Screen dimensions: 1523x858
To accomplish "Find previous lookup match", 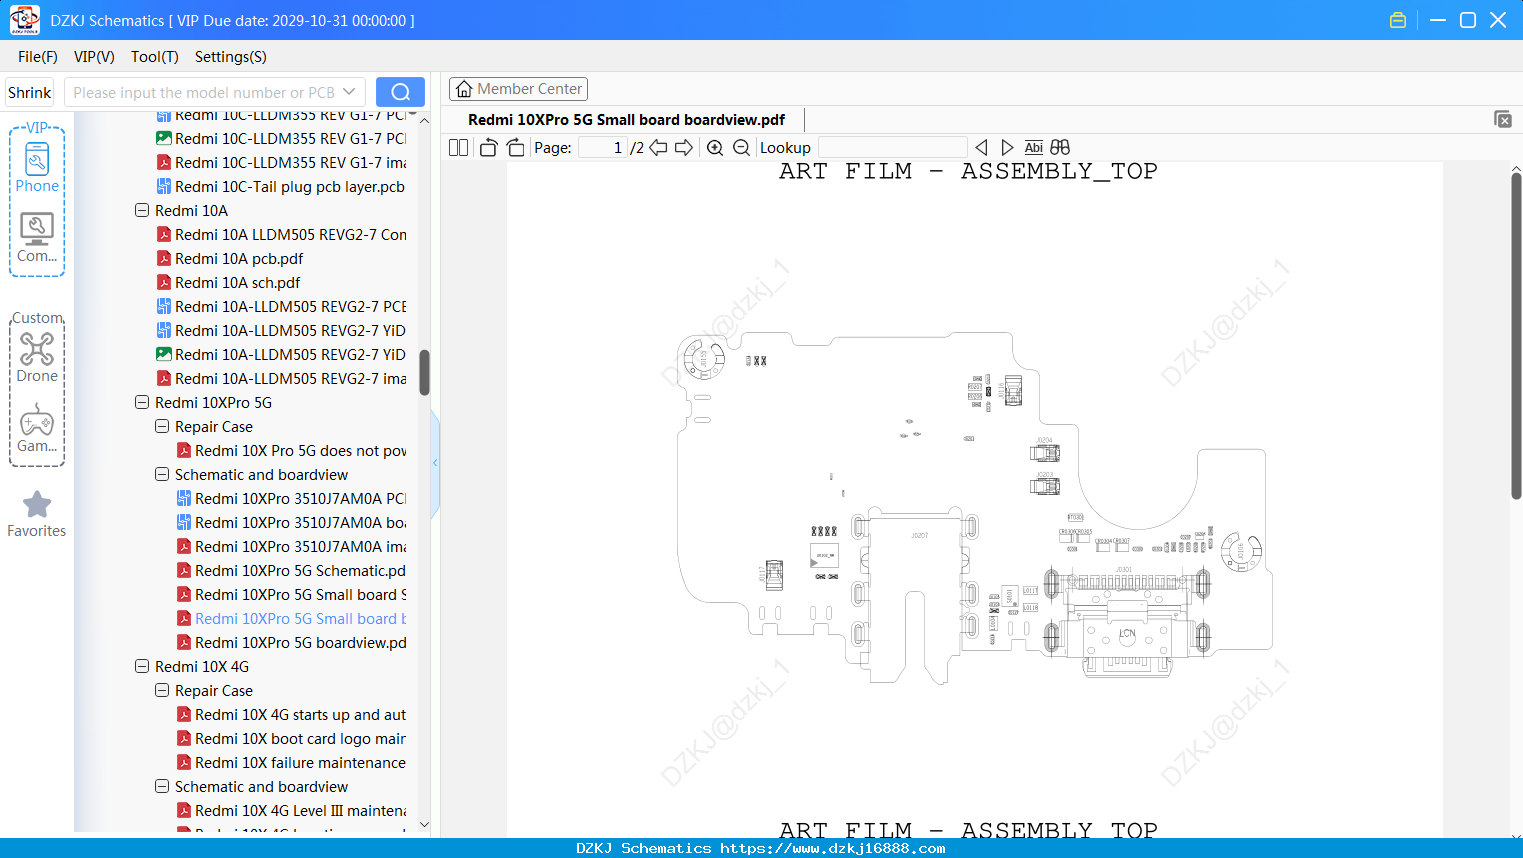I will coord(981,148).
